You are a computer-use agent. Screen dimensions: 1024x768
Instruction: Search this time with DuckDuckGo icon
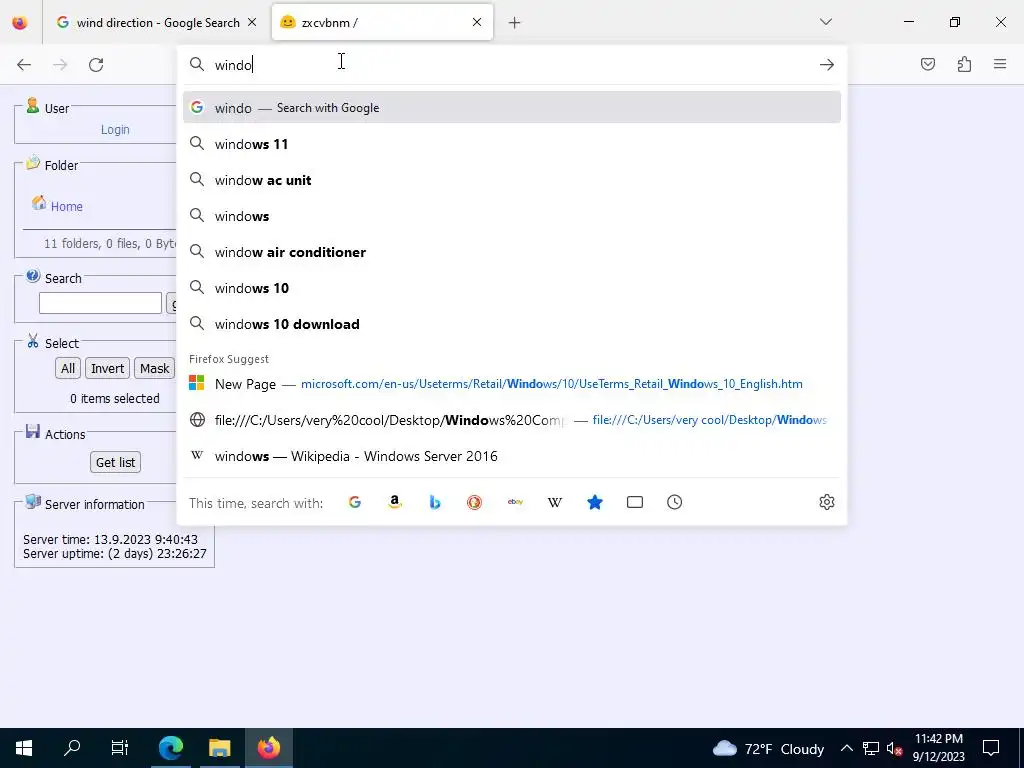(x=475, y=502)
